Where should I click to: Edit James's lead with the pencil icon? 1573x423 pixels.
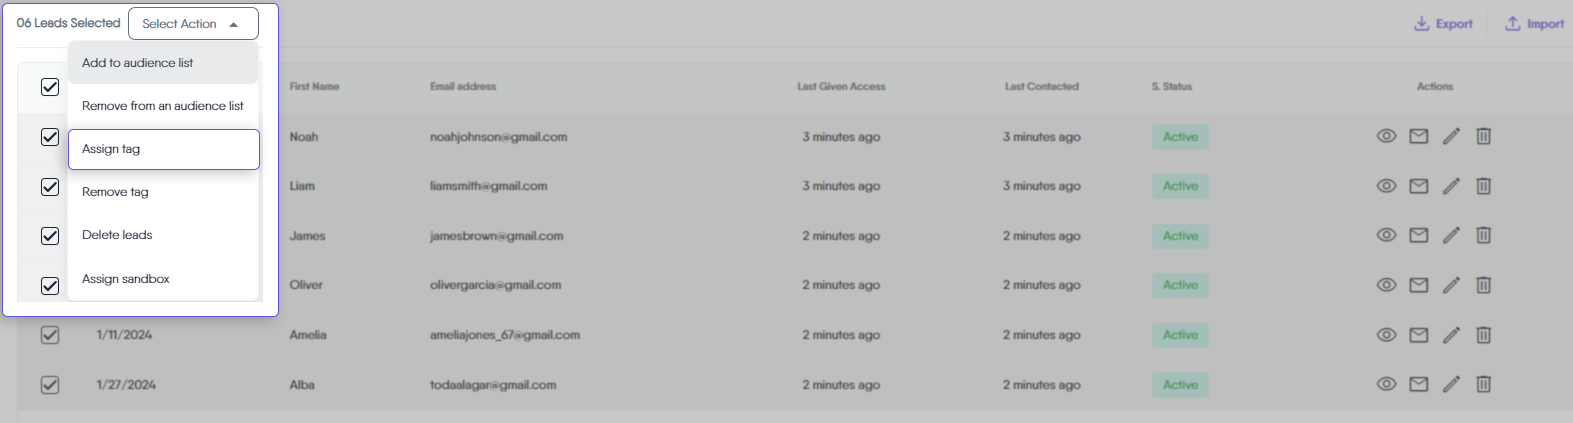1451,236
